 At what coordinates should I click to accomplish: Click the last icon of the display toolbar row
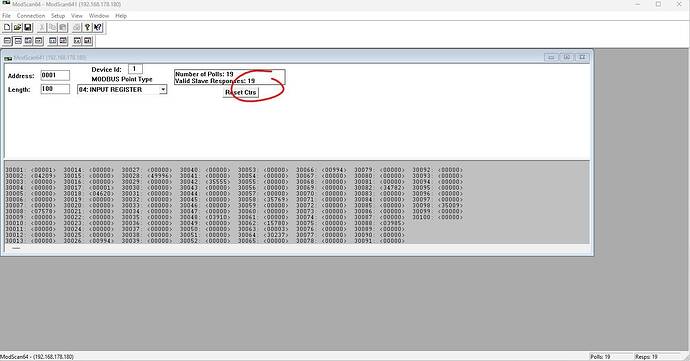88,41
